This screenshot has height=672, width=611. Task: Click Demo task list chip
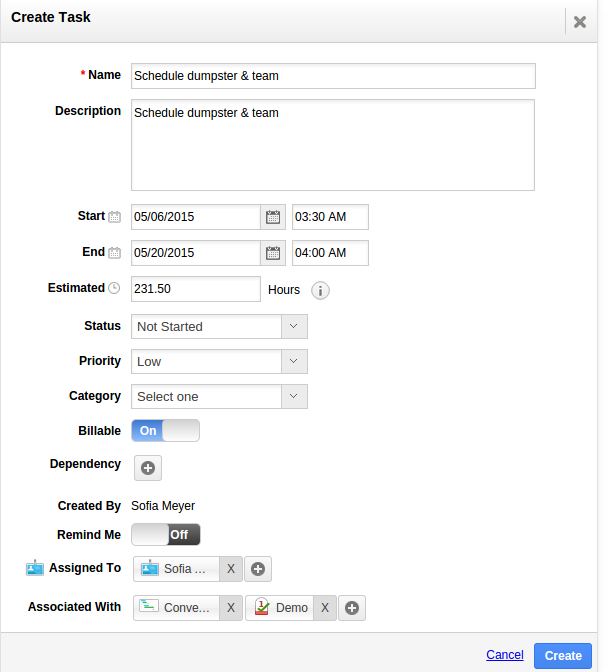pos(279,608)
